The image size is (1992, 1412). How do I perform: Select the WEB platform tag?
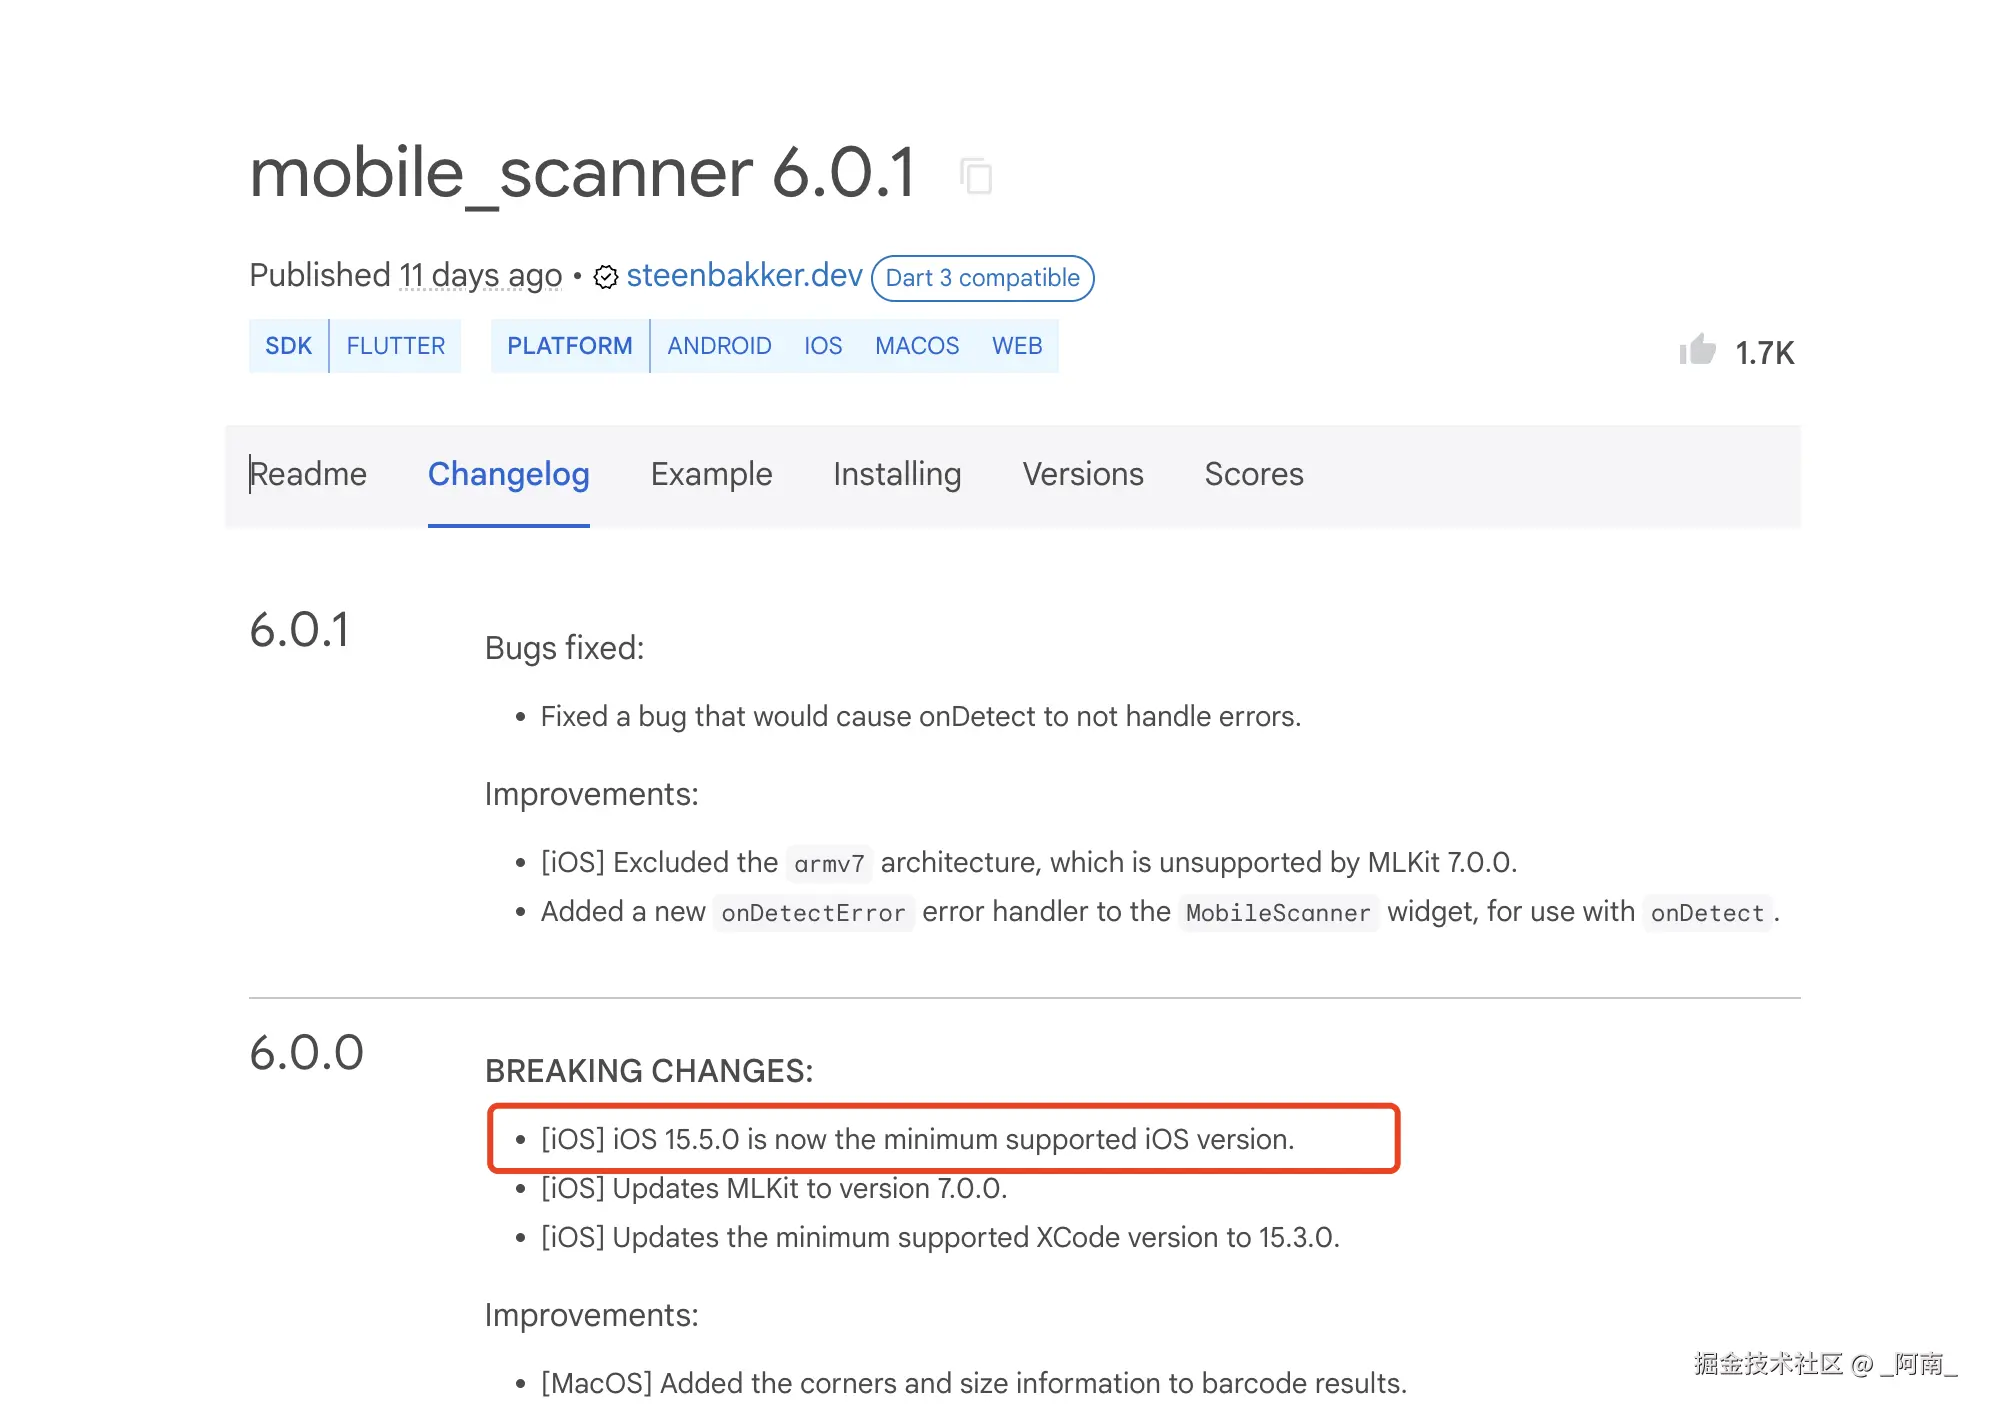tap(1016, 346)
